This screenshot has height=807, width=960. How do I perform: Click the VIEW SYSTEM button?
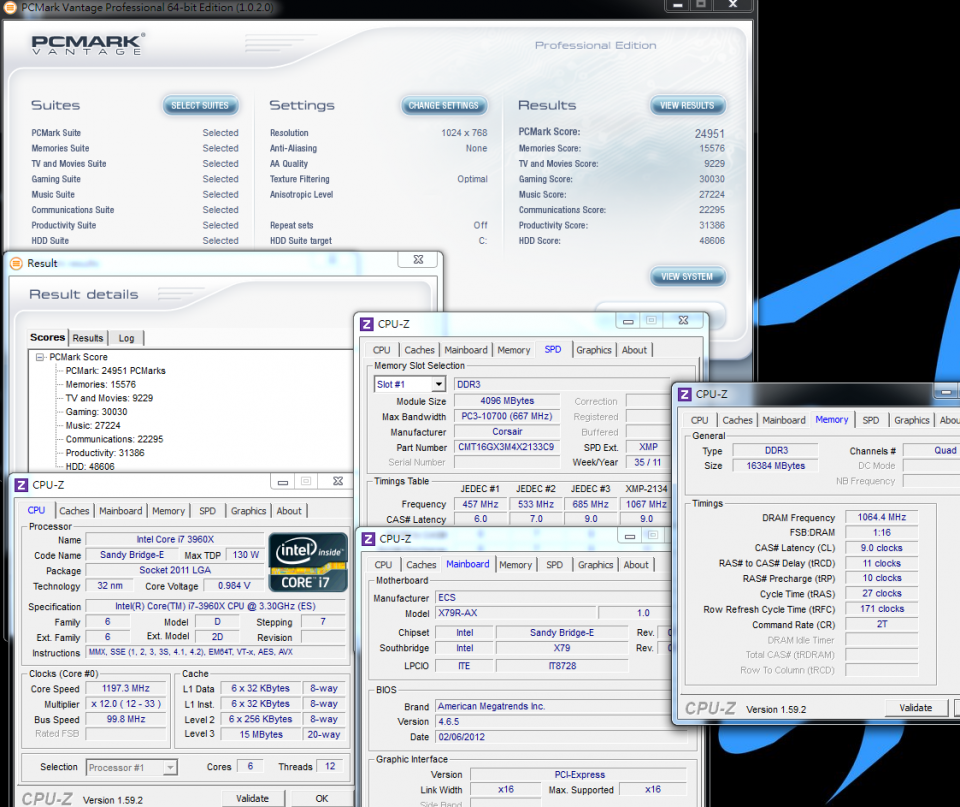pyautogui.click(x=687, y=277)
